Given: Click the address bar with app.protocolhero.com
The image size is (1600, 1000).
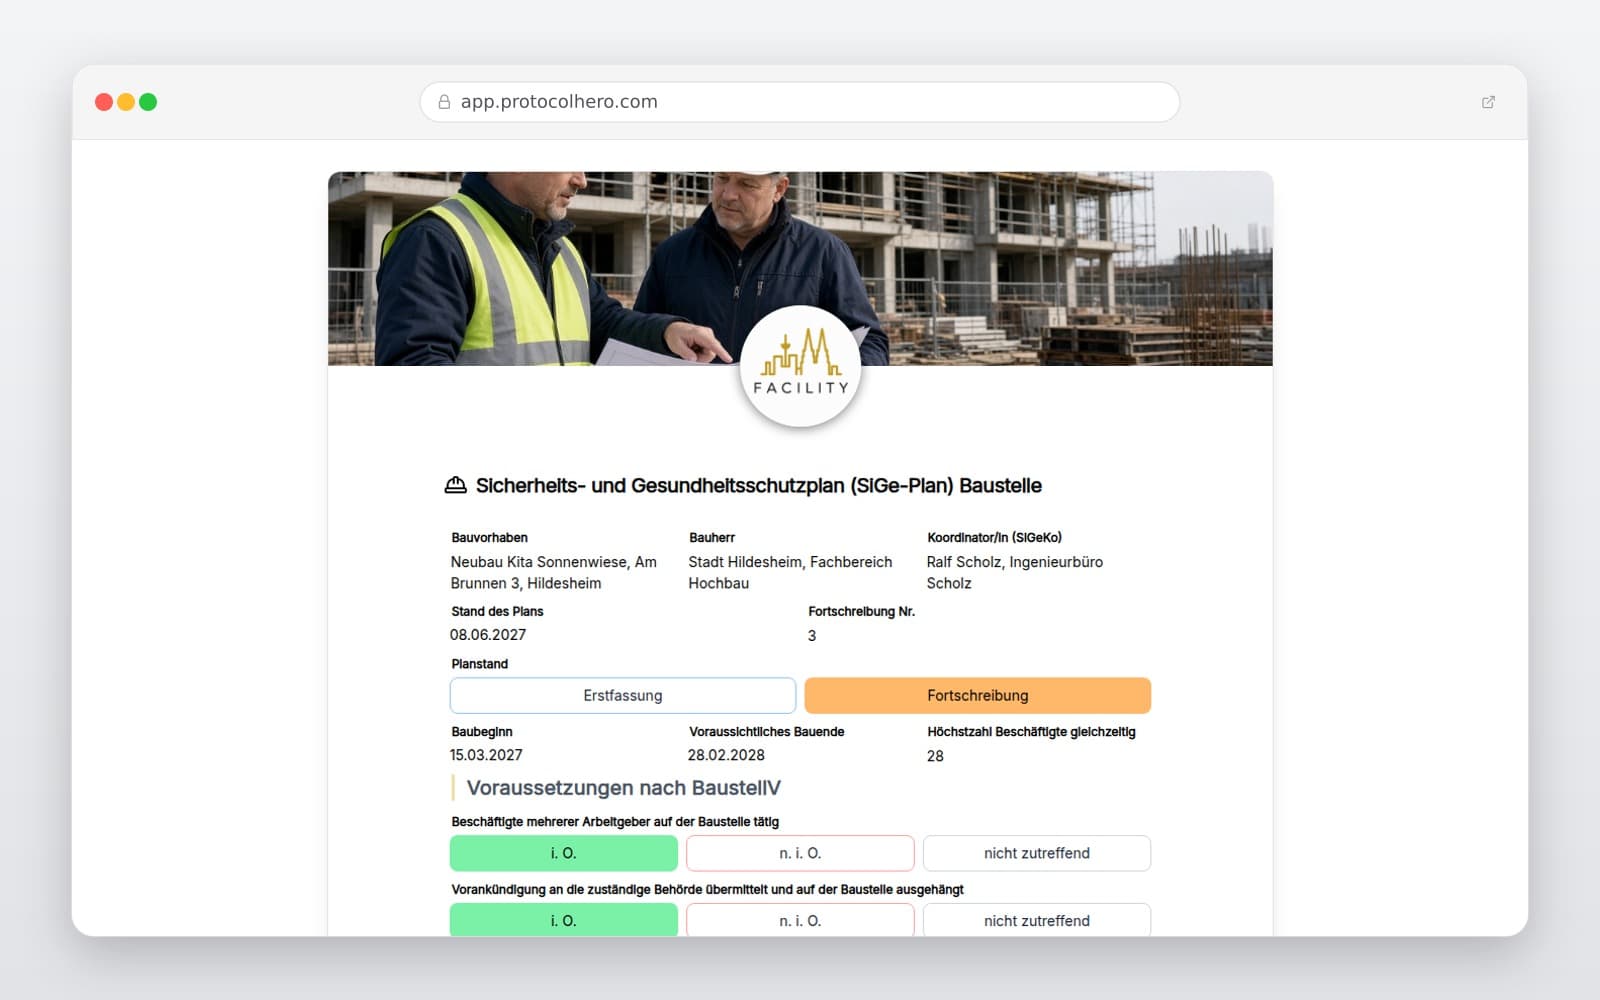Looking at the screenshot, I should pyautogui.click(x=800, y=102).
